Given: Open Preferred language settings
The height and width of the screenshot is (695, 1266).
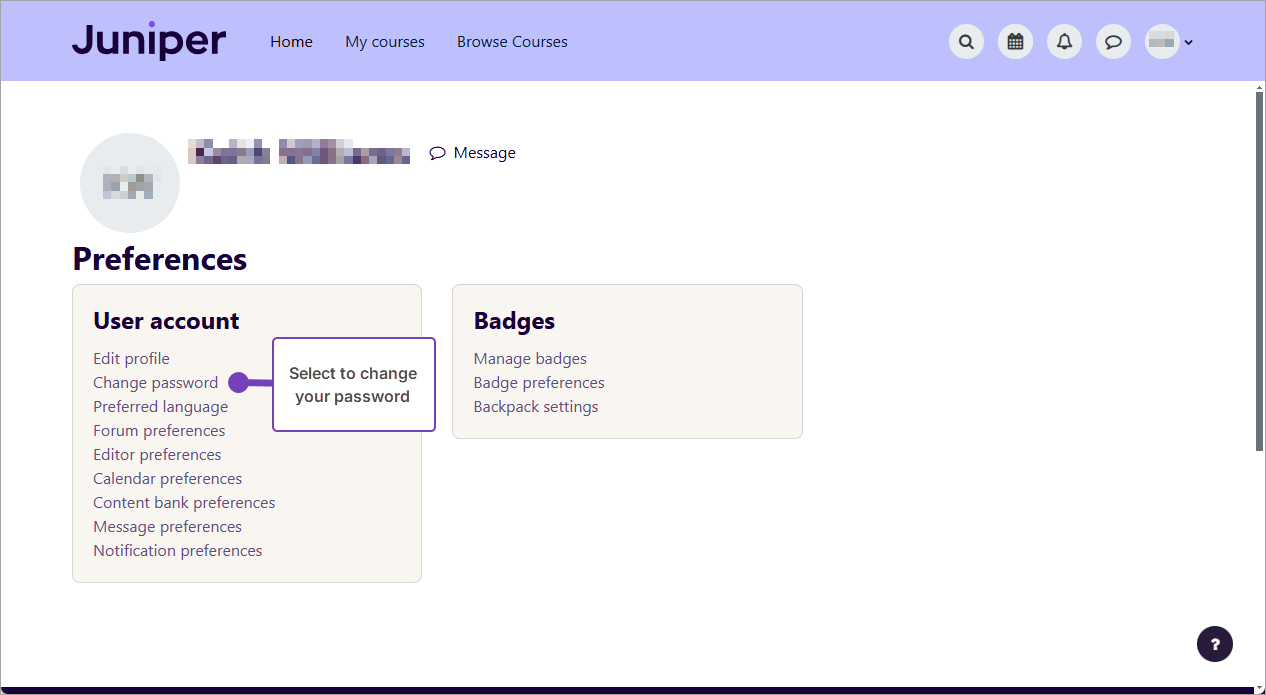Looking at the screenshot, I should point(160,407).
